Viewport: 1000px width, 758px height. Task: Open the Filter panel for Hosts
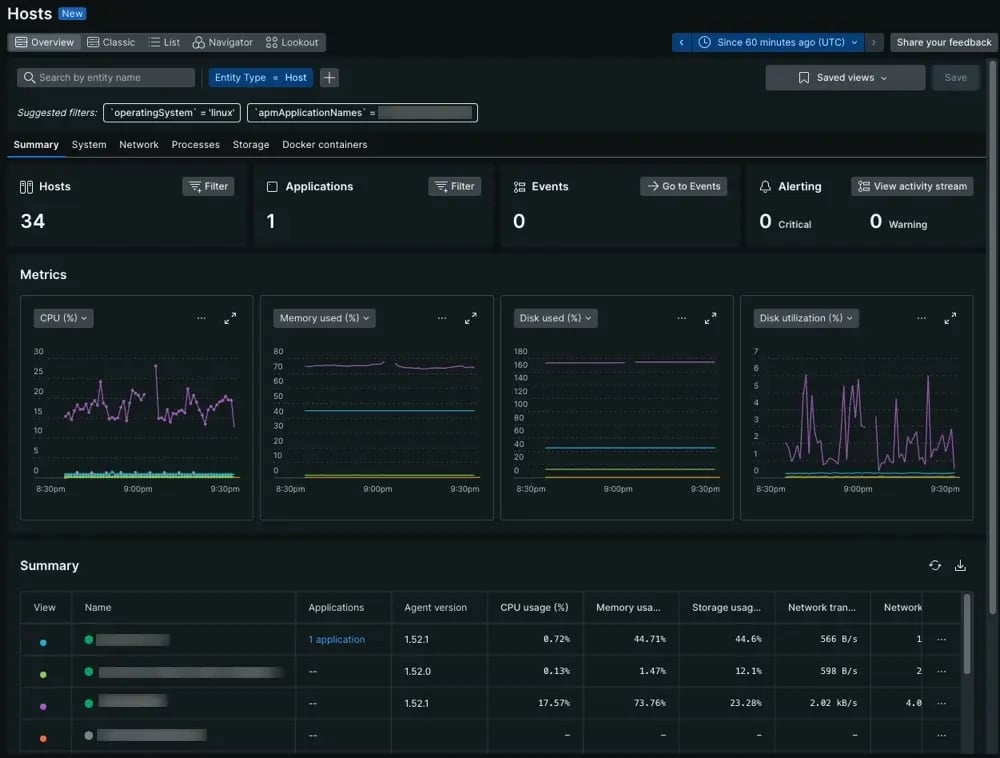208,186
